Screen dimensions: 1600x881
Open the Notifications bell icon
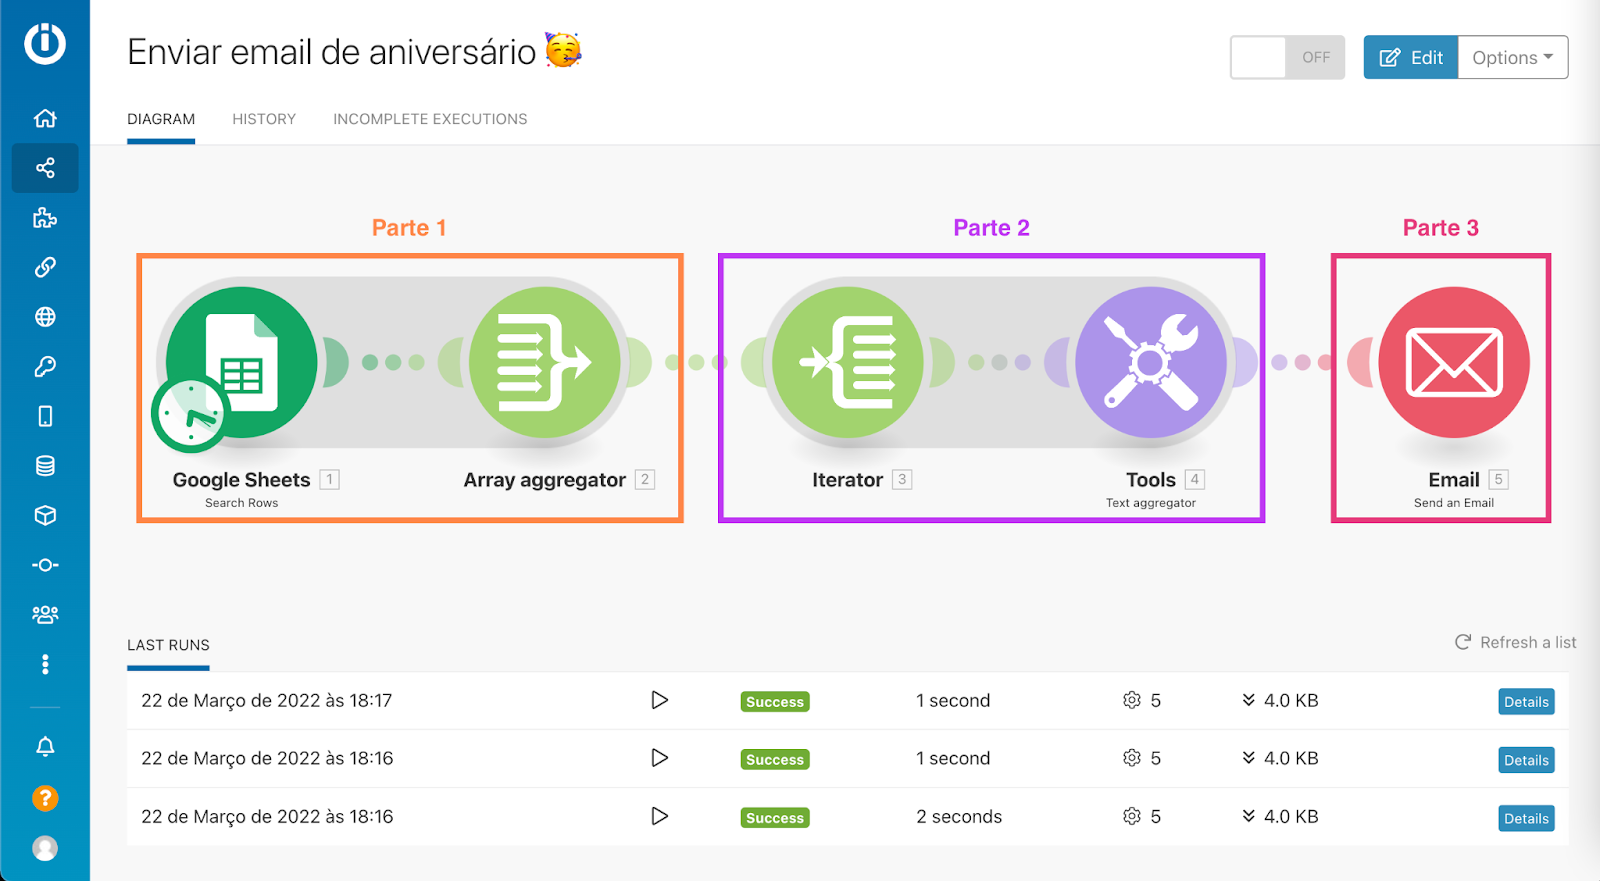pos(45,747)
